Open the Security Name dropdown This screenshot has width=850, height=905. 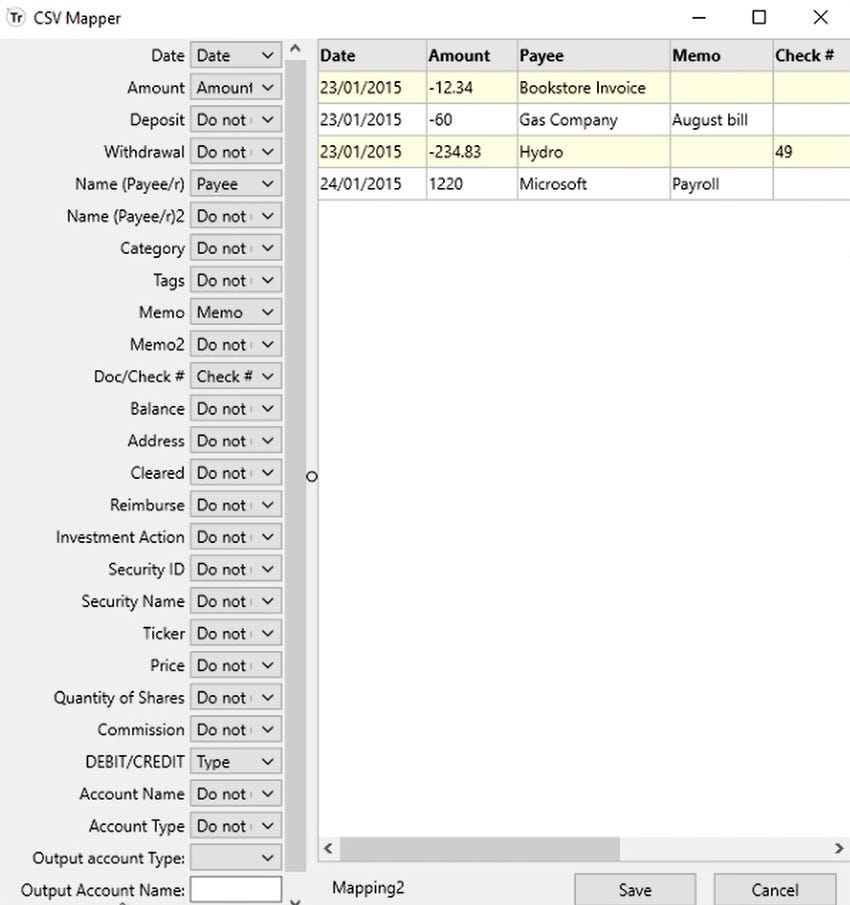235,601
